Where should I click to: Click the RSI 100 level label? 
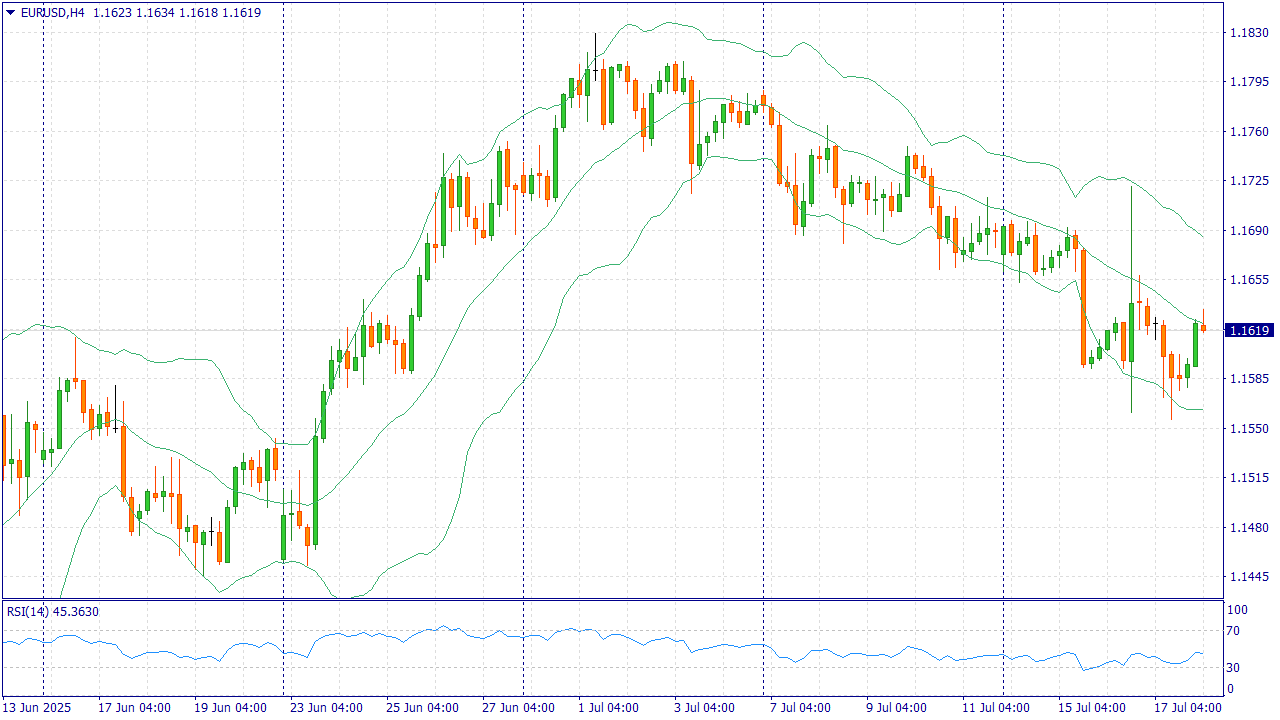click(x=1236, y=610)
